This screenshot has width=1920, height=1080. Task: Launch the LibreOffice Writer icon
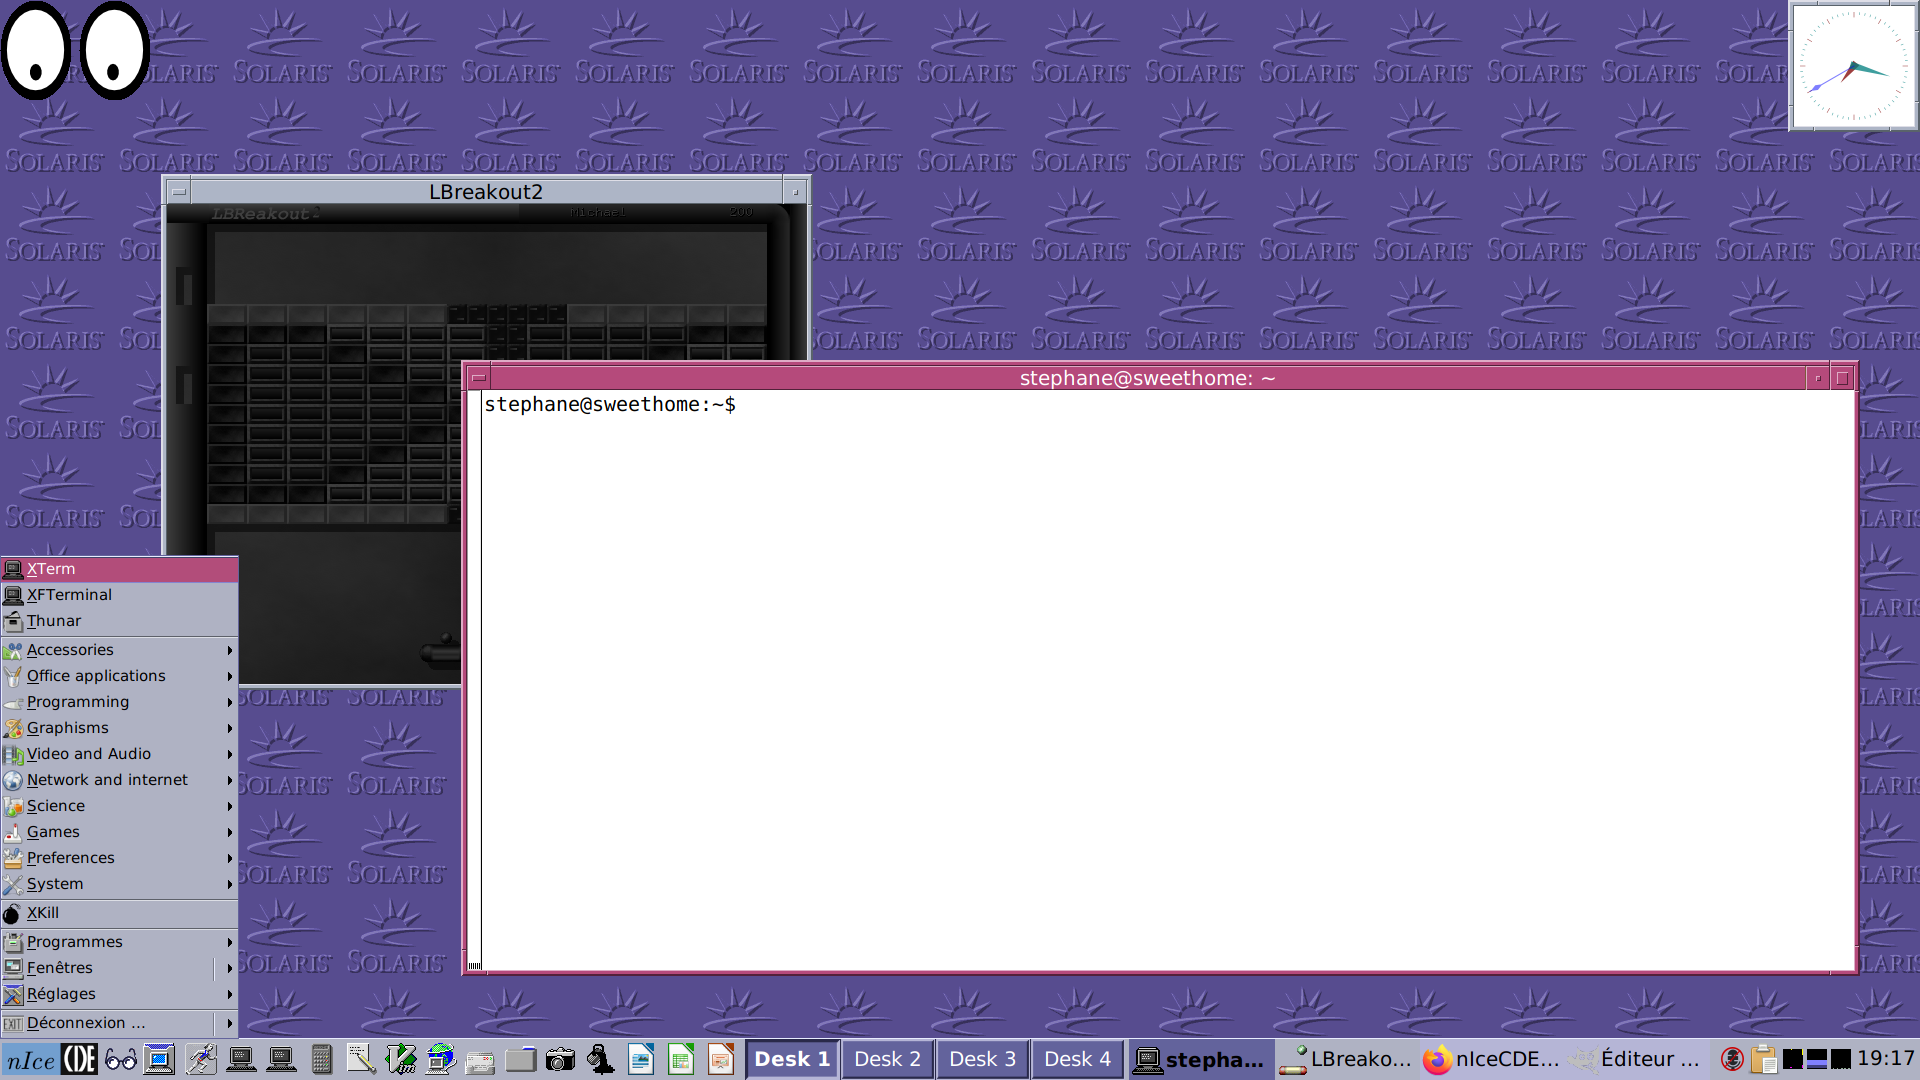[x=641, y=1059]
